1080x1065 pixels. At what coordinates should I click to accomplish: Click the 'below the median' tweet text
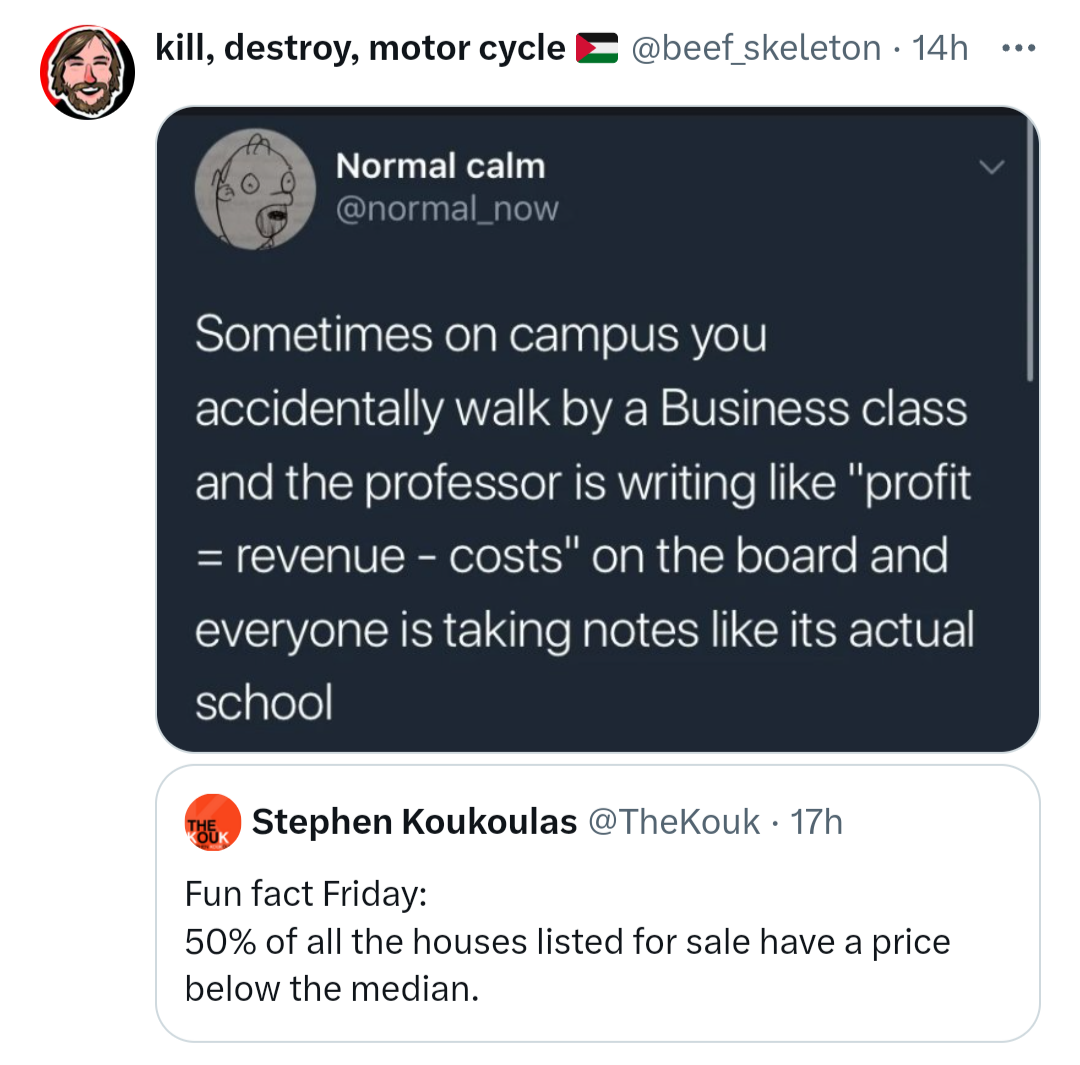[x=331, y=989]
